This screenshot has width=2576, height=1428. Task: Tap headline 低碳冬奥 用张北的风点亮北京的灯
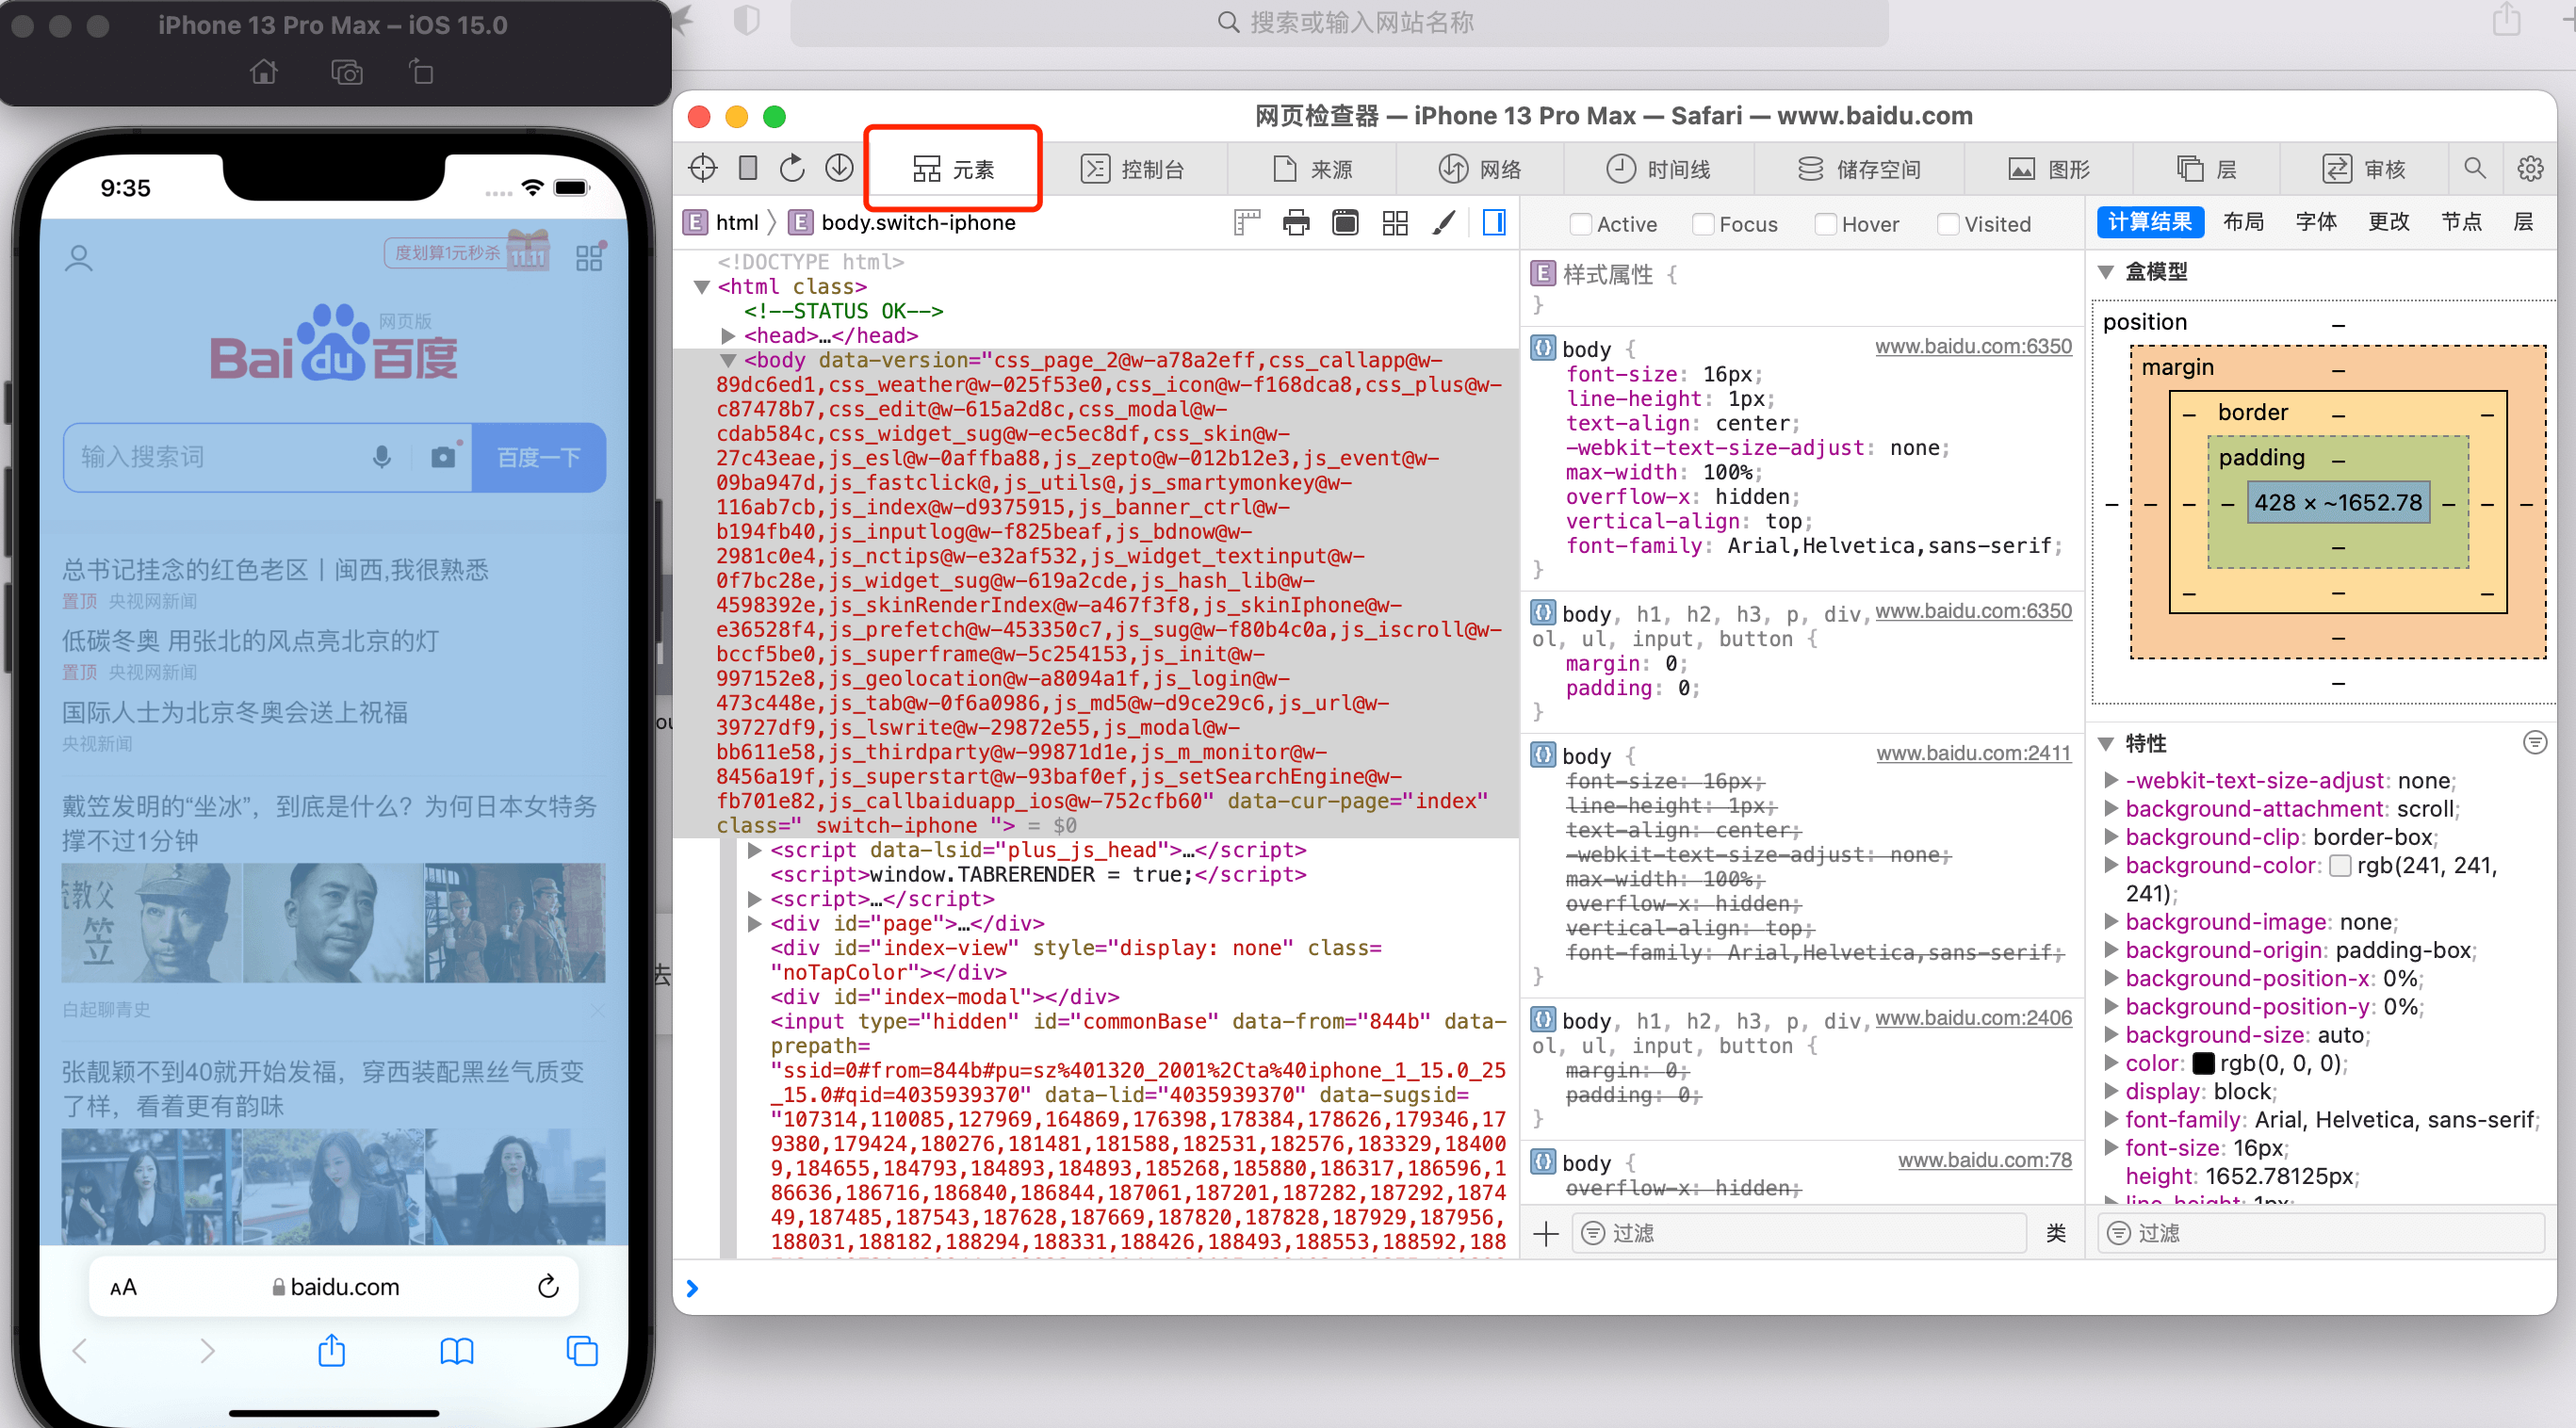click(251, 641)
